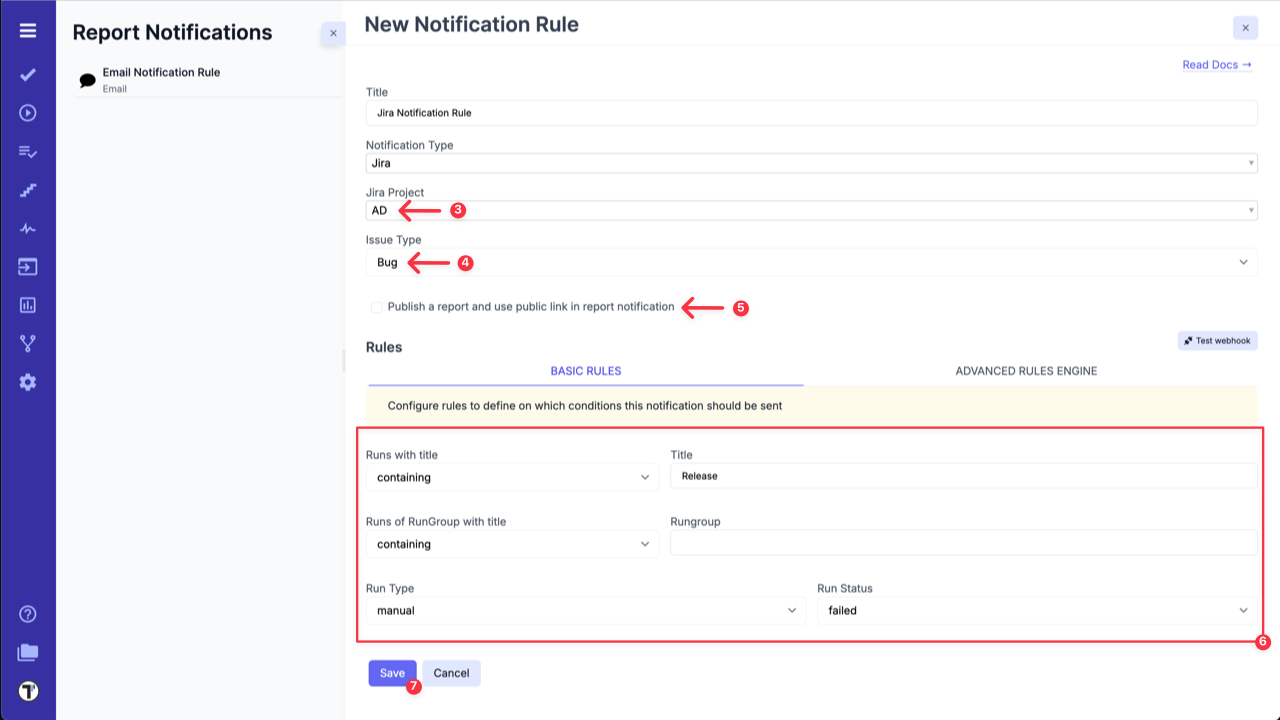Click the bar chart reports icon
This screenshot has width=1280, height=720.
click(27, 305)
